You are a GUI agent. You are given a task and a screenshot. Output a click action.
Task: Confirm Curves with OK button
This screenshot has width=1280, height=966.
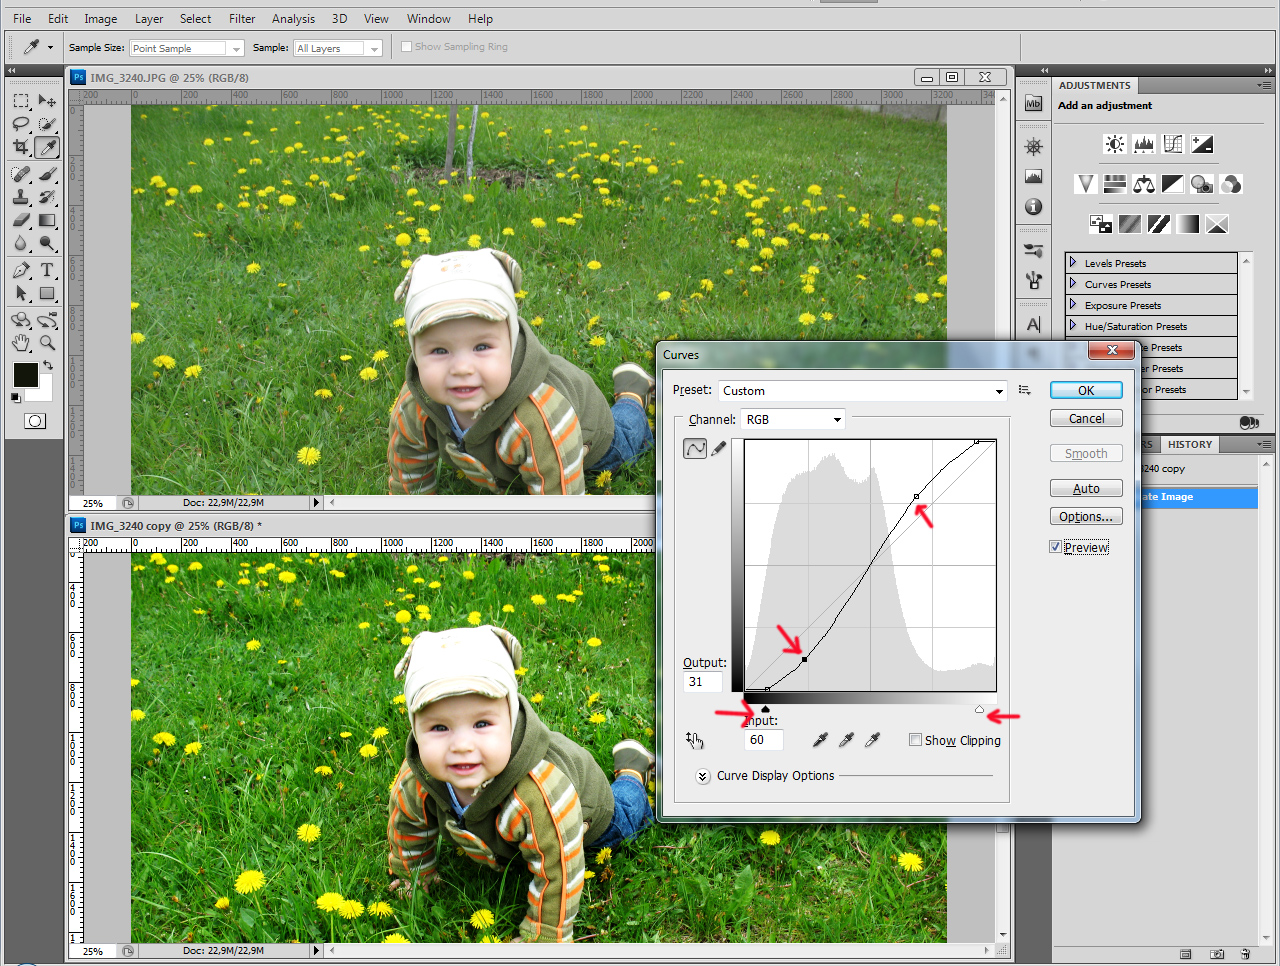point(1086,390)
